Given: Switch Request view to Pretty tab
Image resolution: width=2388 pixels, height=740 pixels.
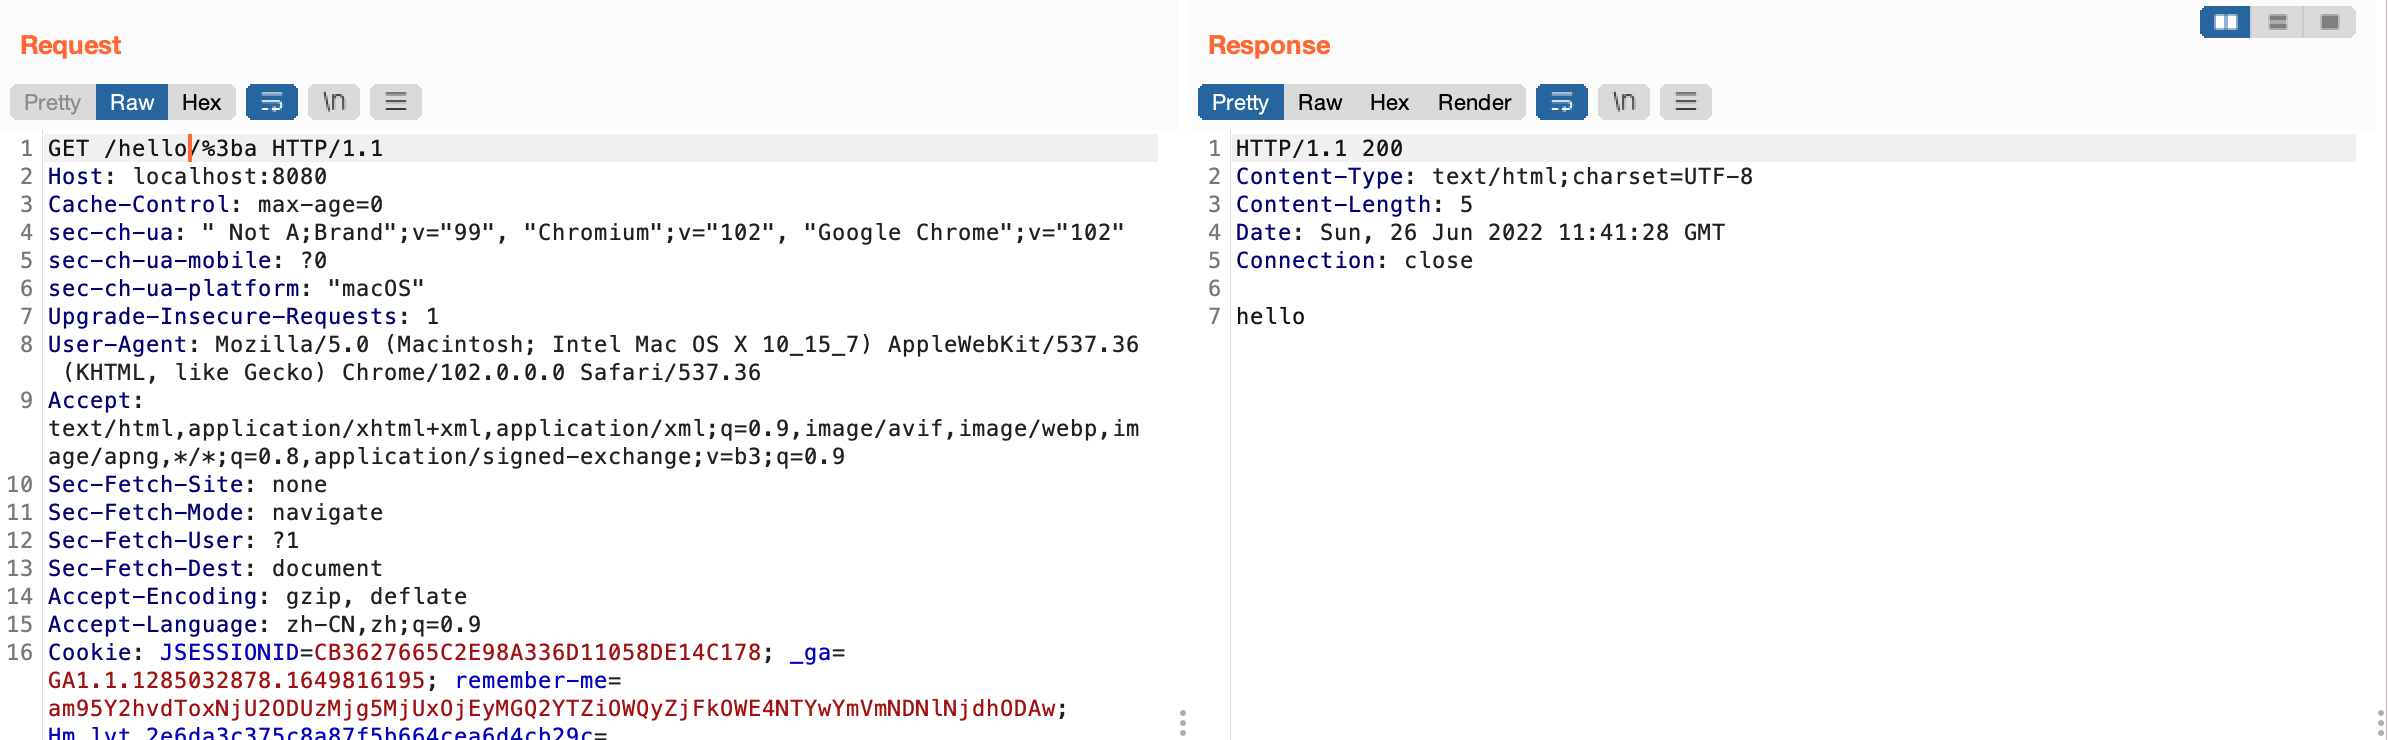Looking at the screenshot, I should pos(52,102).
